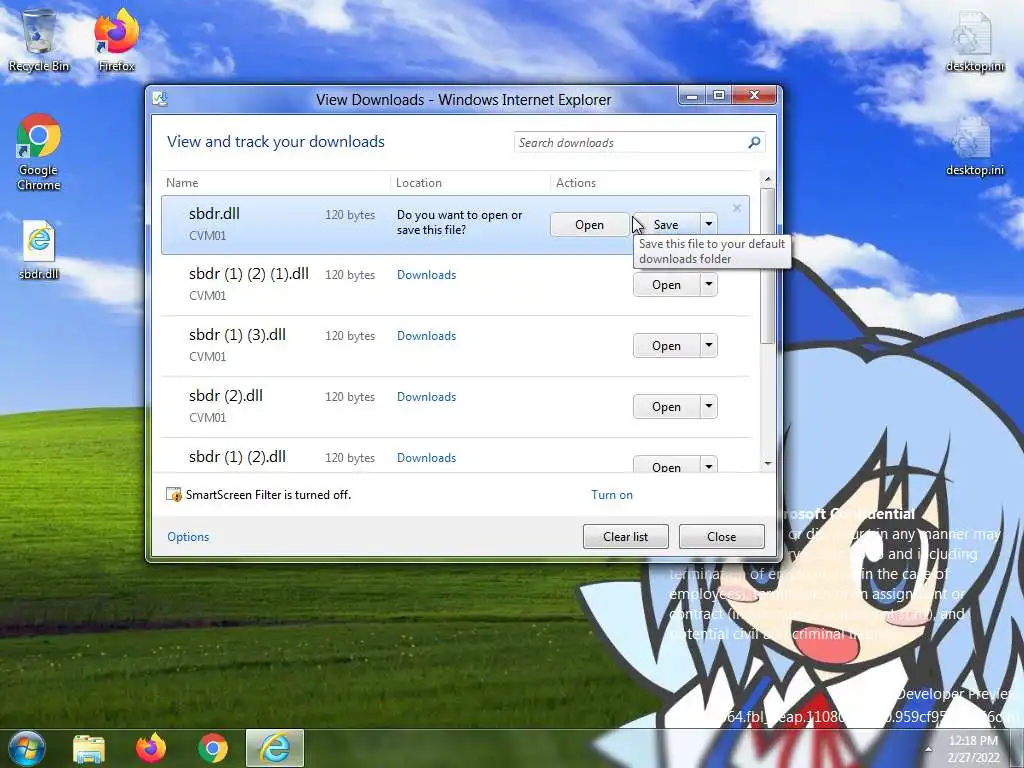Select the Firefox desktop shortcut

coord(116,40)
